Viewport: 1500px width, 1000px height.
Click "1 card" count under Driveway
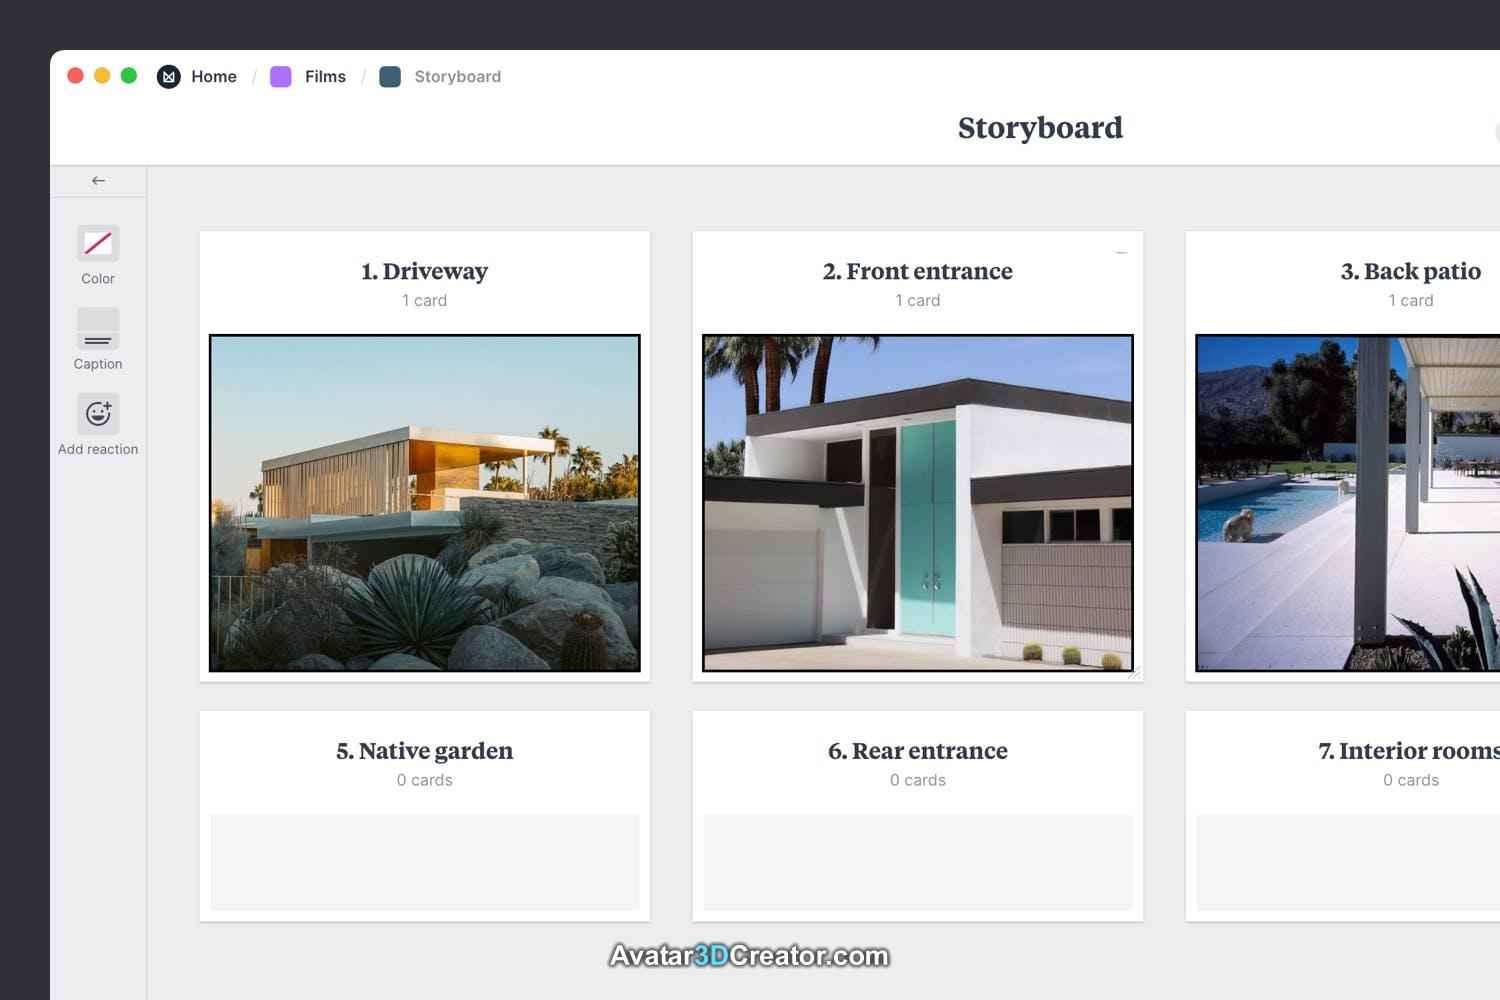[425, 300]
